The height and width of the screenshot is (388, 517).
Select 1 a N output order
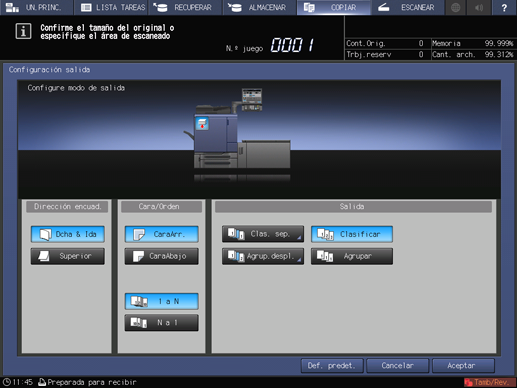[162, 301]
